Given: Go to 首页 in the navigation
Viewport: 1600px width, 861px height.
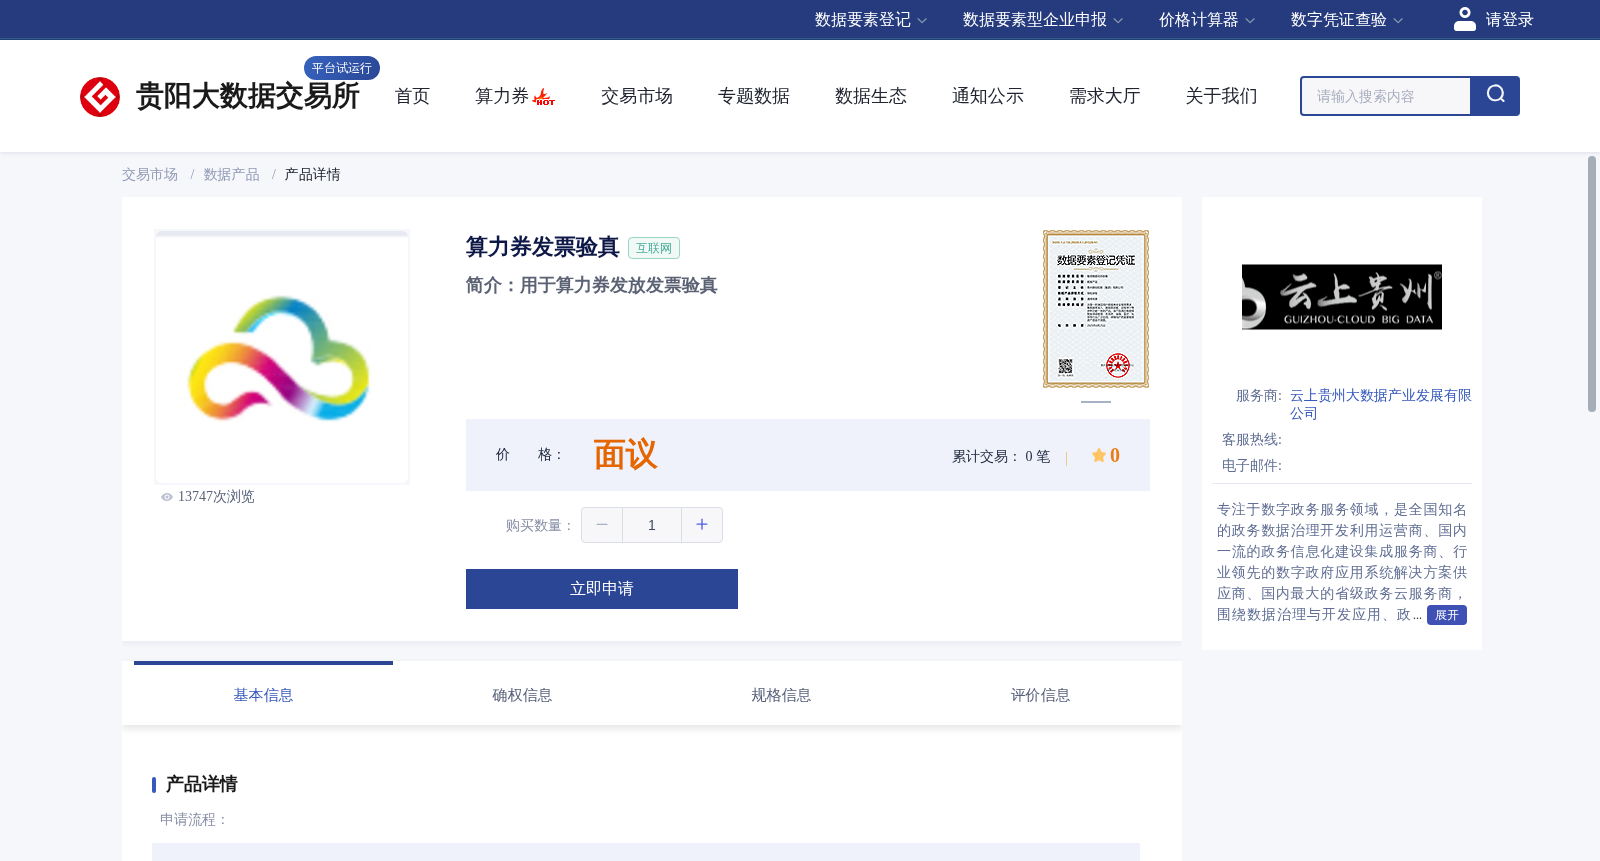Looking at the screenshot, I should [x=412, y=96].
